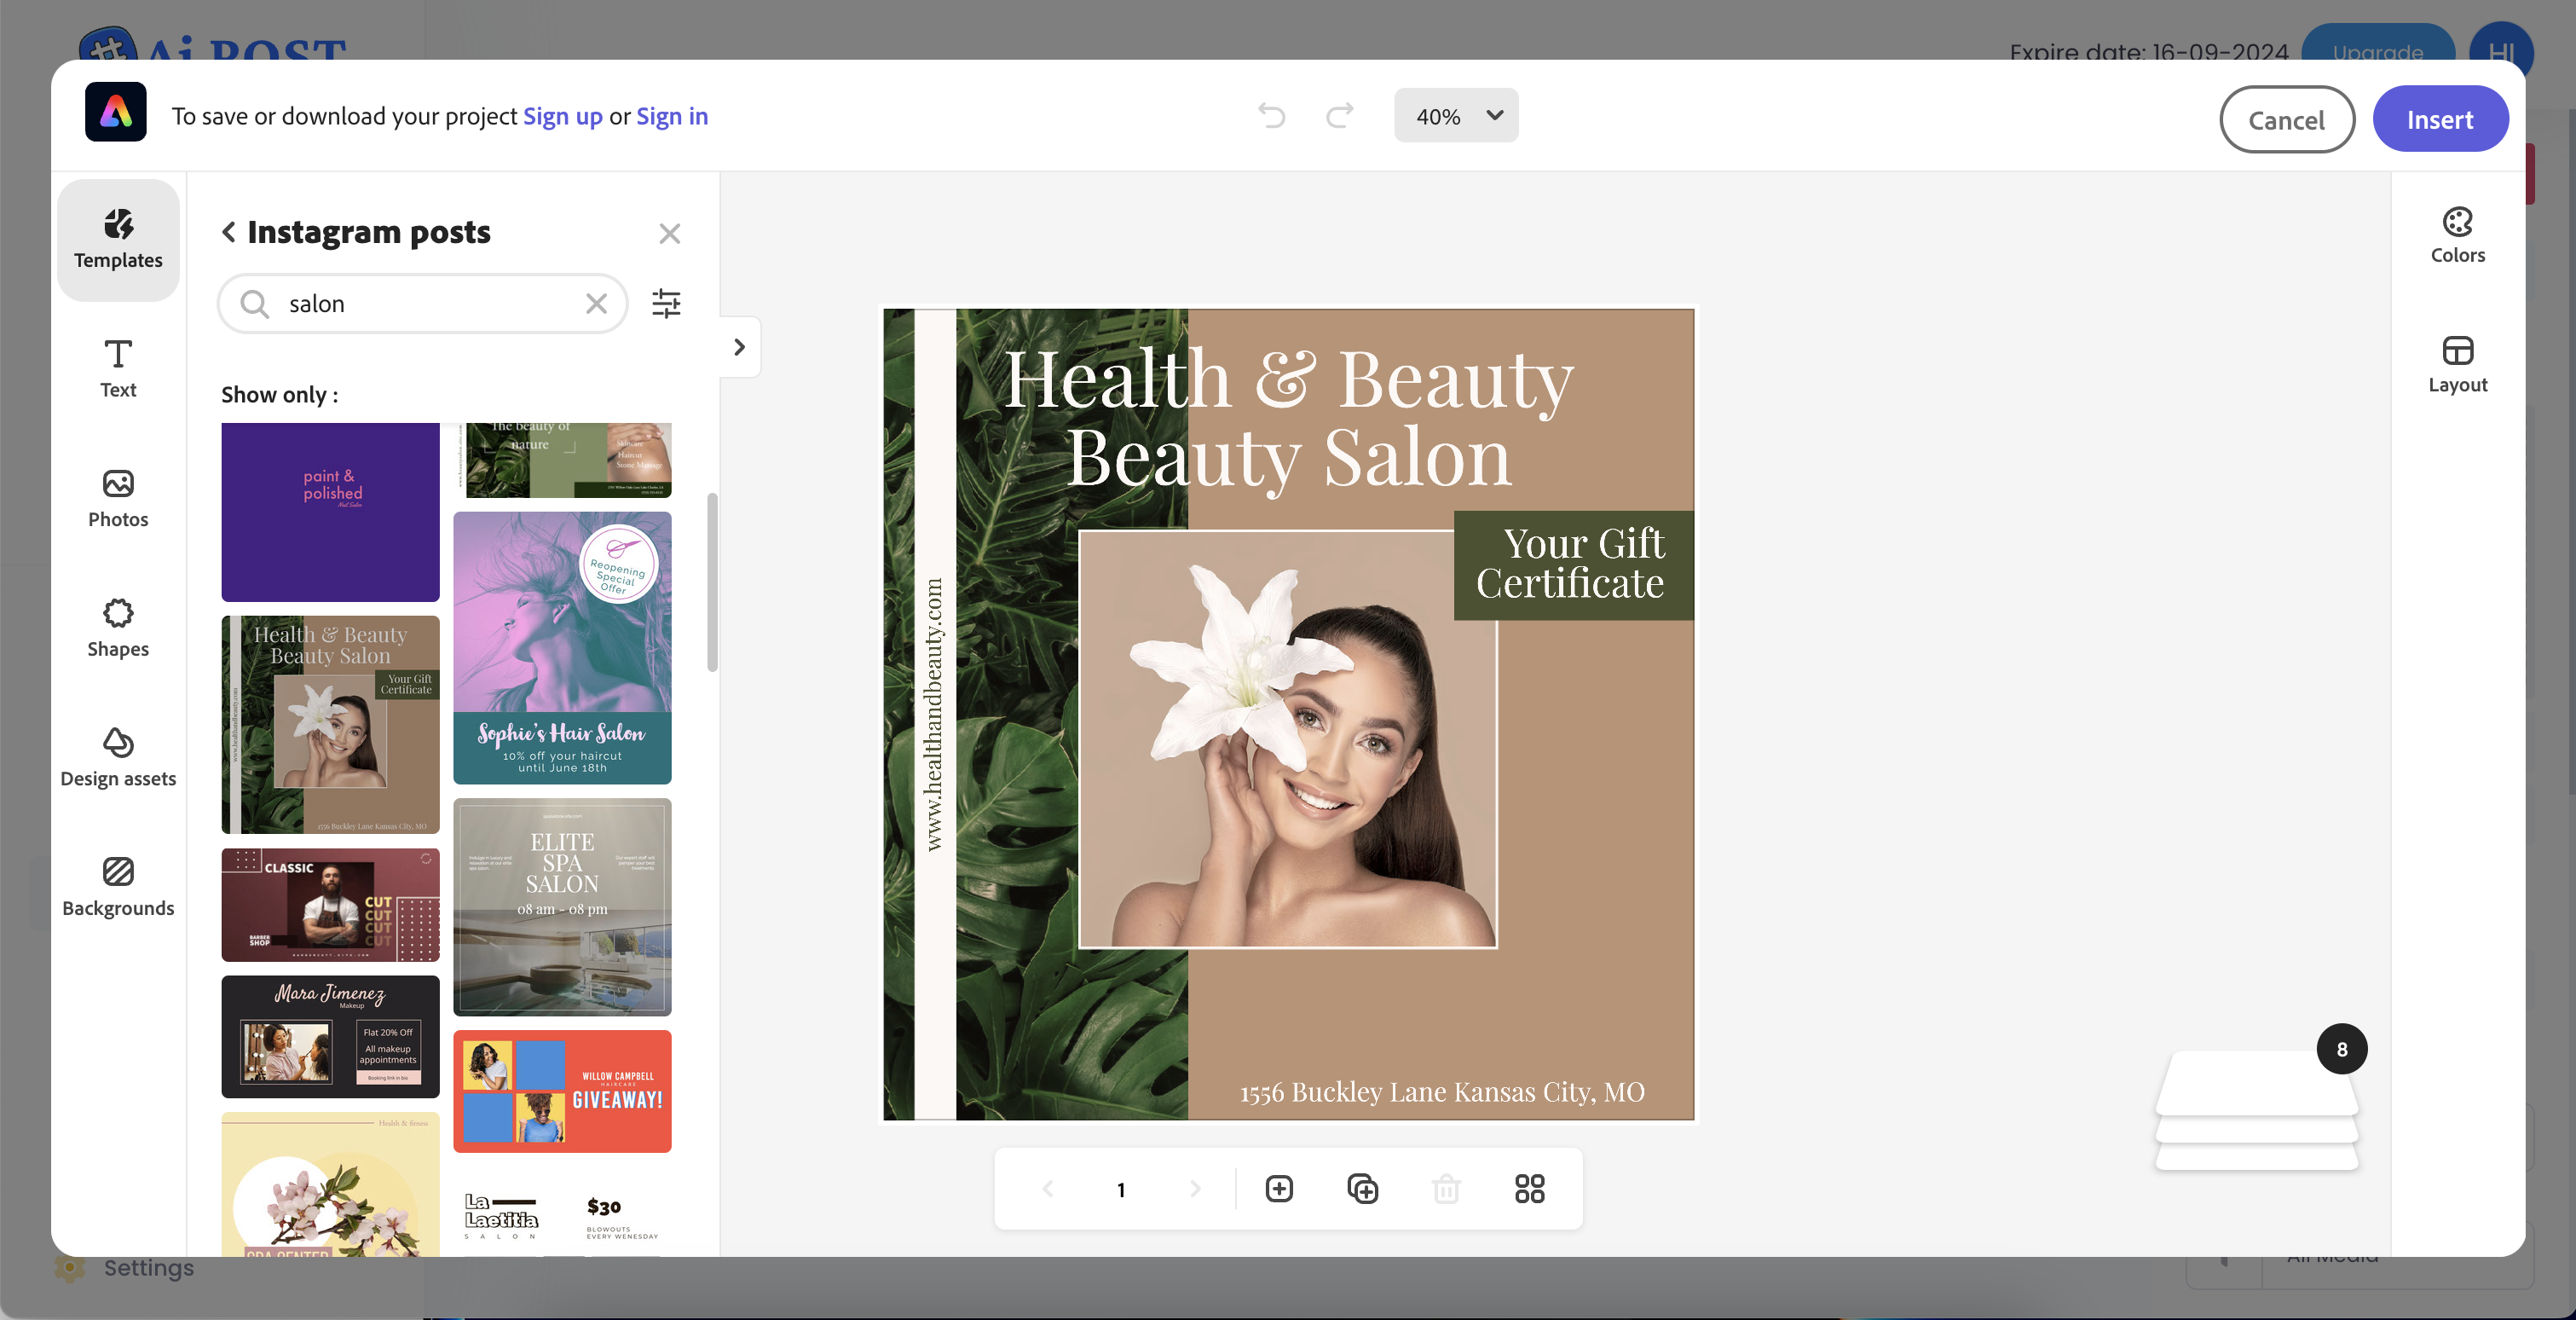The height and width of the screenshot is (1320, 2576).
Task: Click the Sign up link
Action: click(x=562, y=116)
